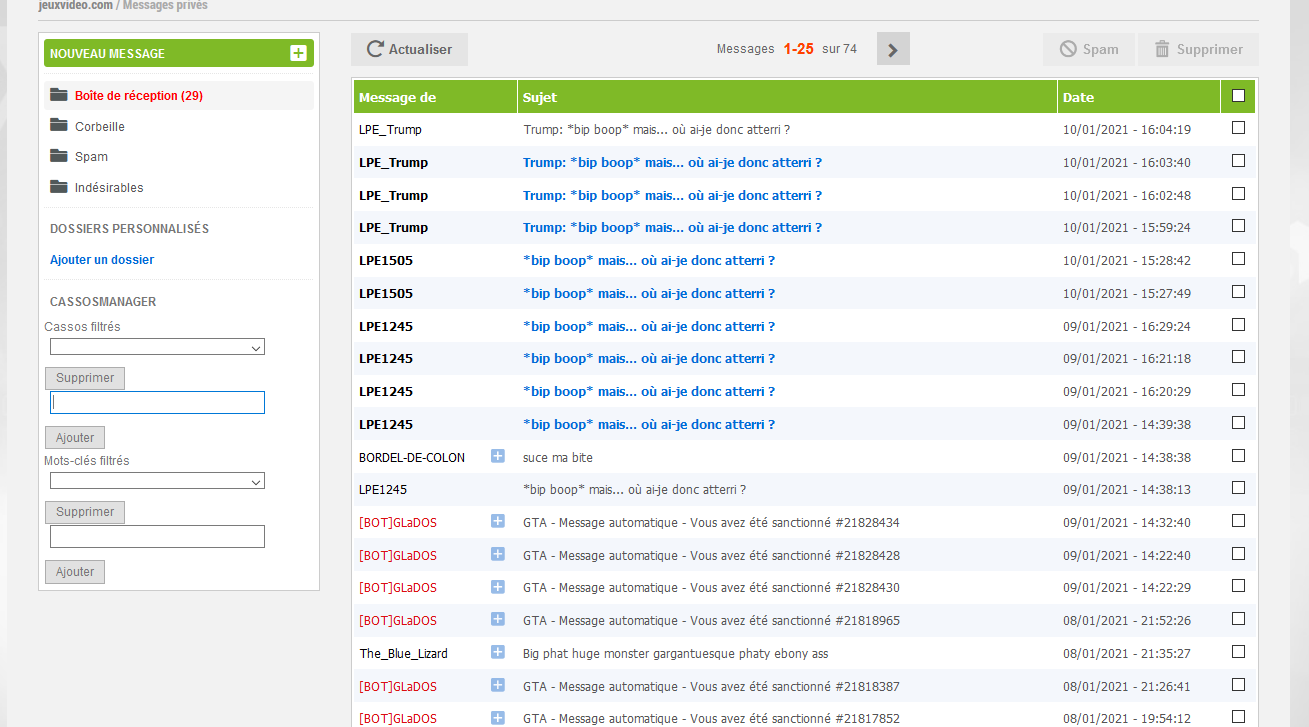Click the Ajouter un dossier link
The height and width of the screenshot is (727, 1309).
coord(102,260)
